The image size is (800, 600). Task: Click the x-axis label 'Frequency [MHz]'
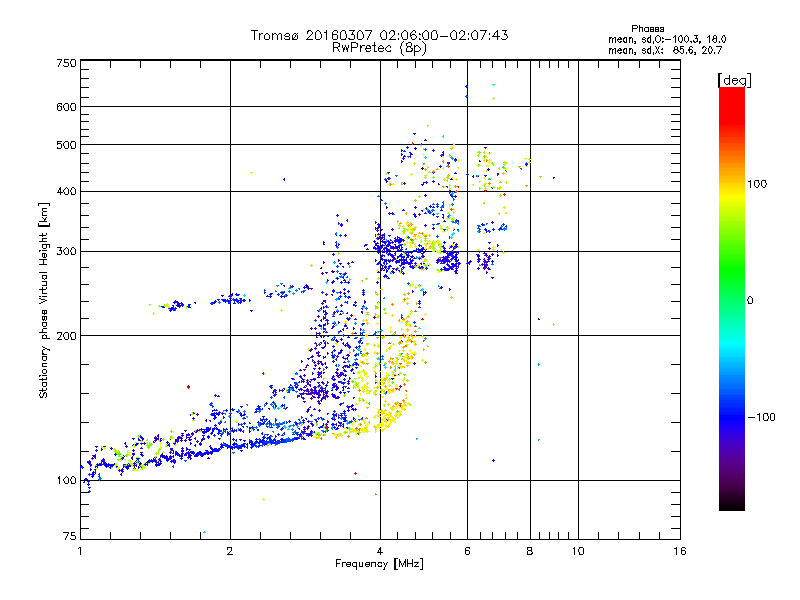(379, 564)
